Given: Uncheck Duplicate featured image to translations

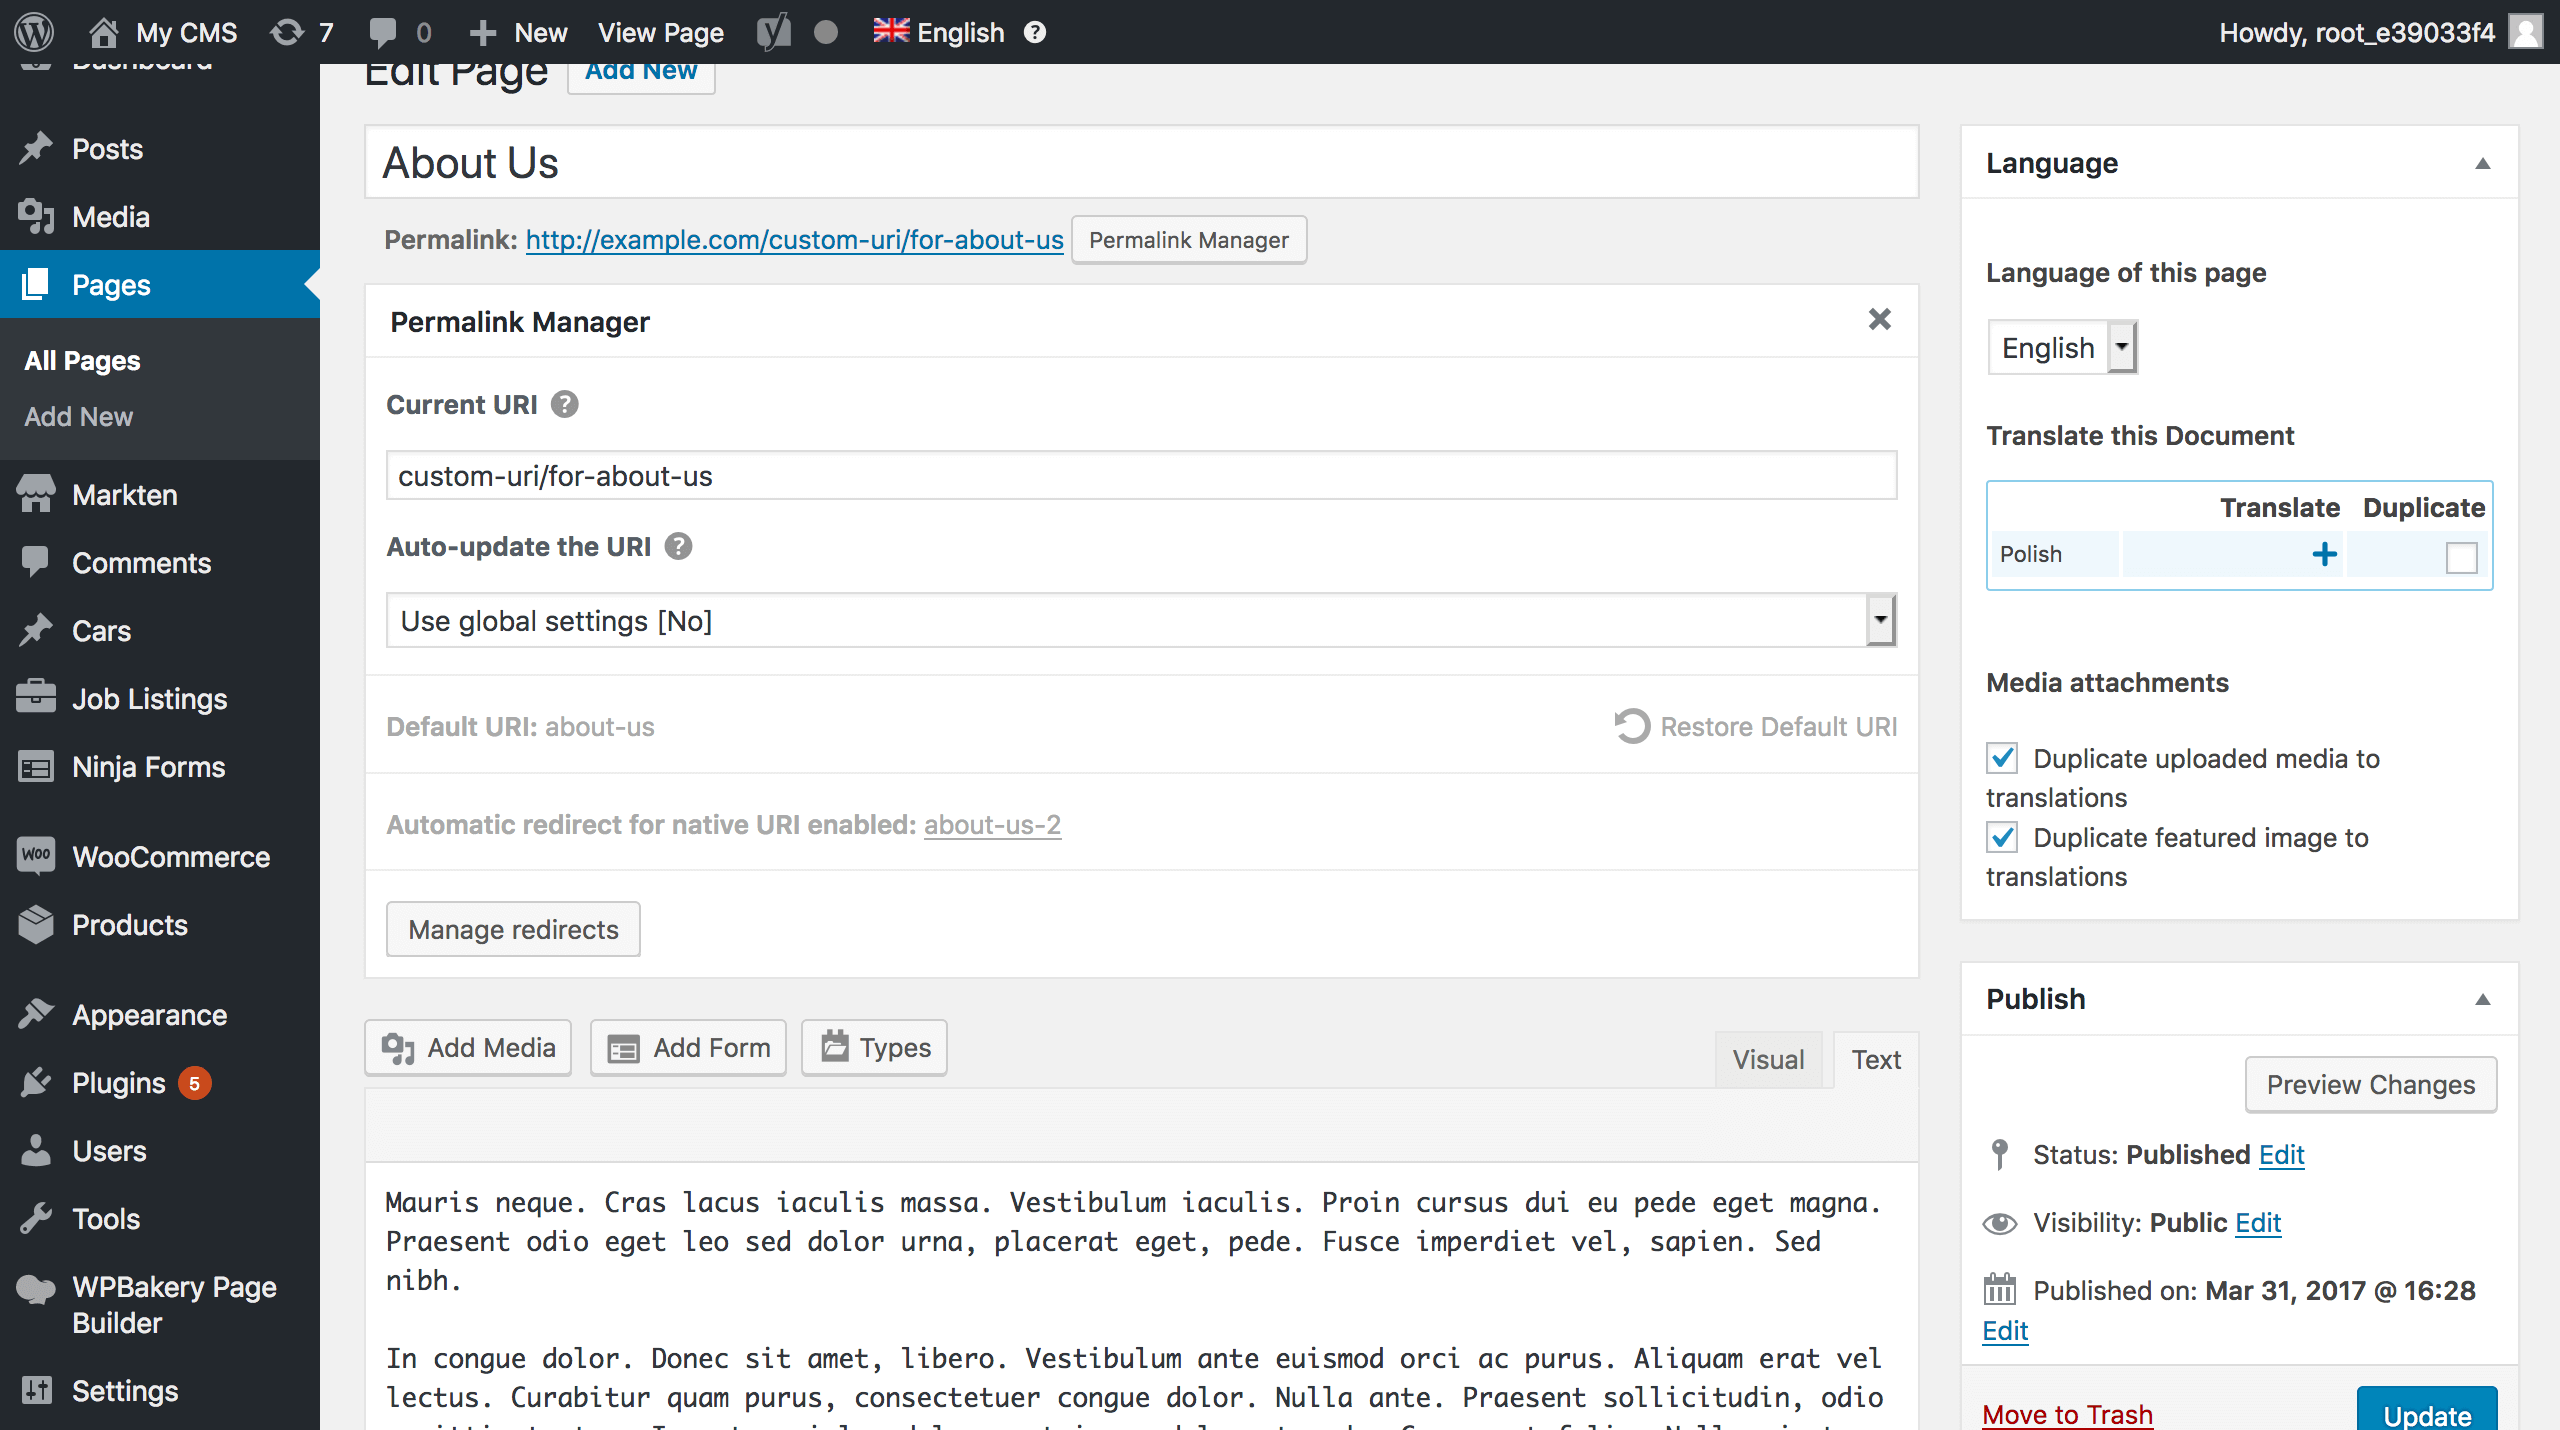Looking at the screenshot, I should pos(2002,837).
